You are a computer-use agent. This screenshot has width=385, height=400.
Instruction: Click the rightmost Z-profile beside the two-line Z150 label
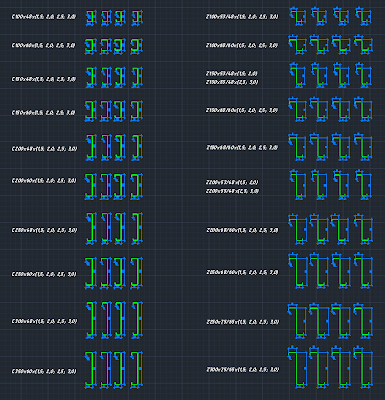(x=364, y=75)
